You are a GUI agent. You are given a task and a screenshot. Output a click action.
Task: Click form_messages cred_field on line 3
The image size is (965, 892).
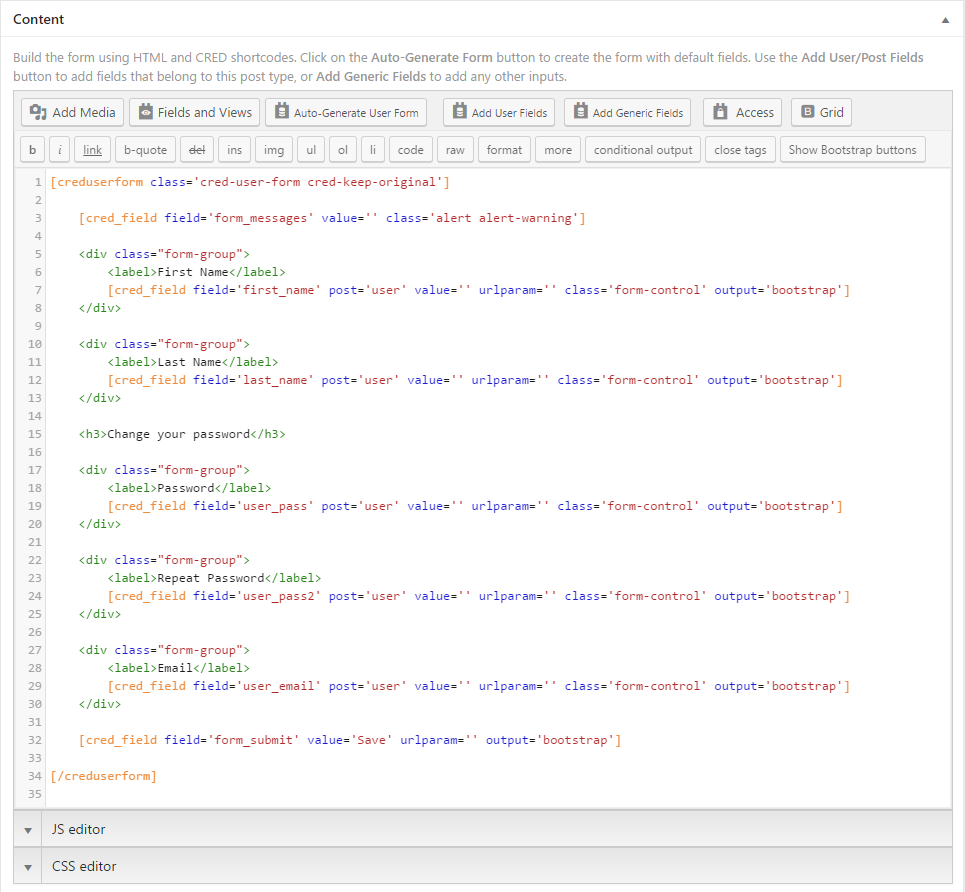tap(332, 218)
